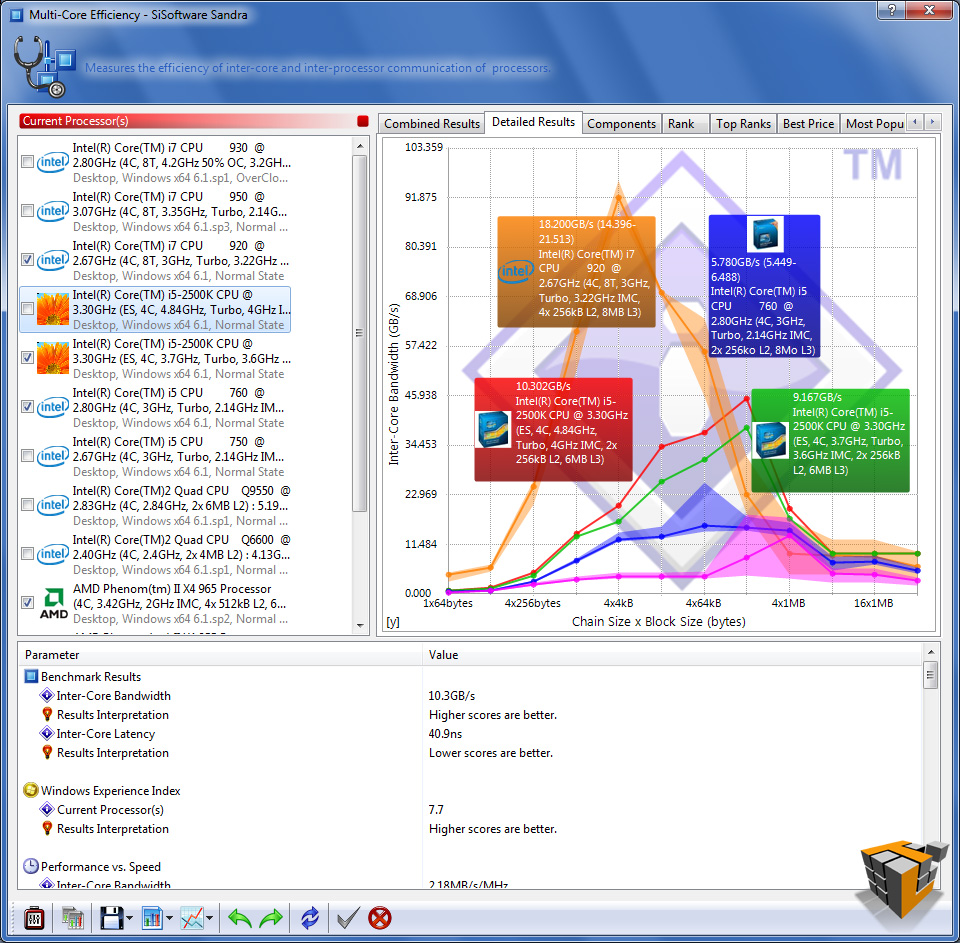This screenshot has height=943, width=960.
Task: Enable the Core 2 Quad Q9550 checkbox
Action: pyautogui.click(x=28, y=505)
